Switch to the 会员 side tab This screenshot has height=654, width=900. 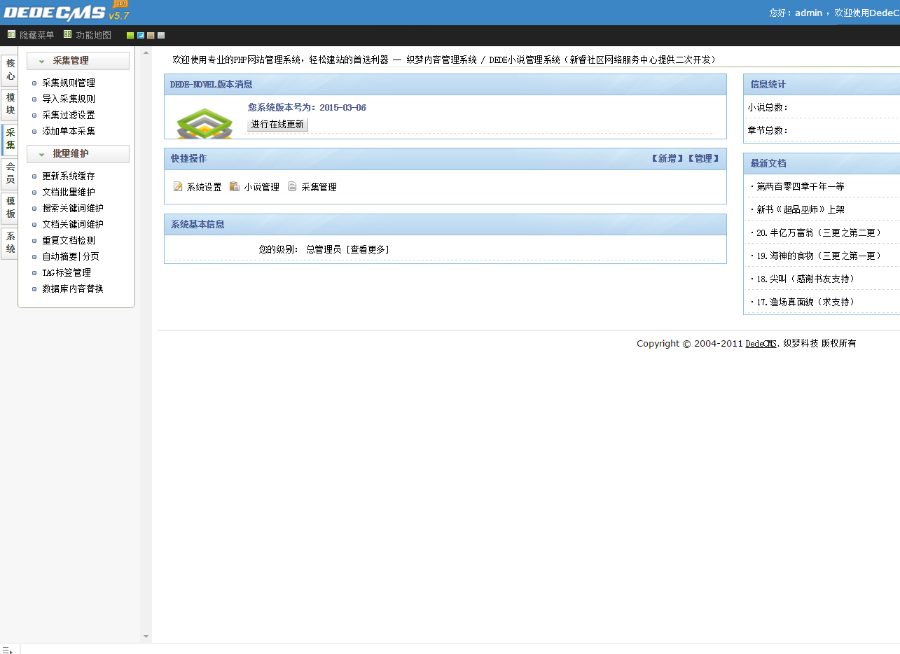10,172
